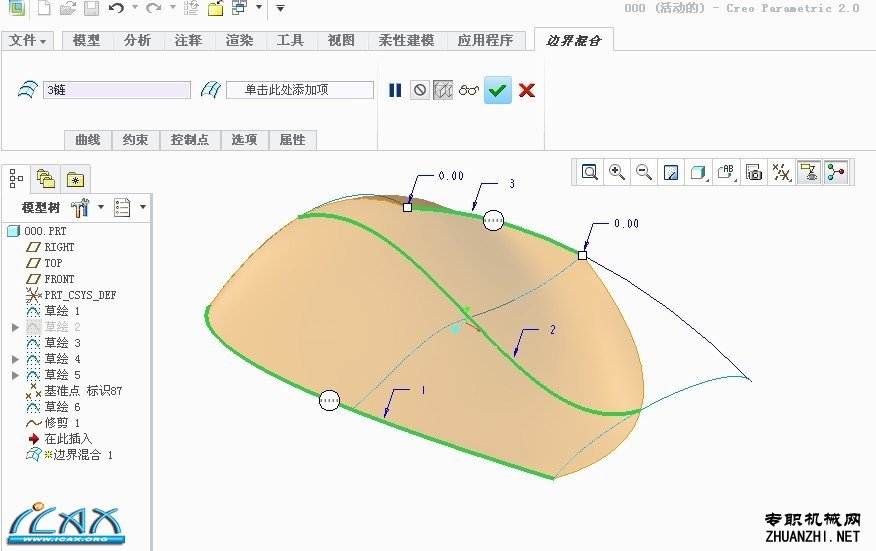The height and width of the screenshot is (551, 876).
Task: Open the 注释 ribbon tab
Action: [x=188, y=41]
